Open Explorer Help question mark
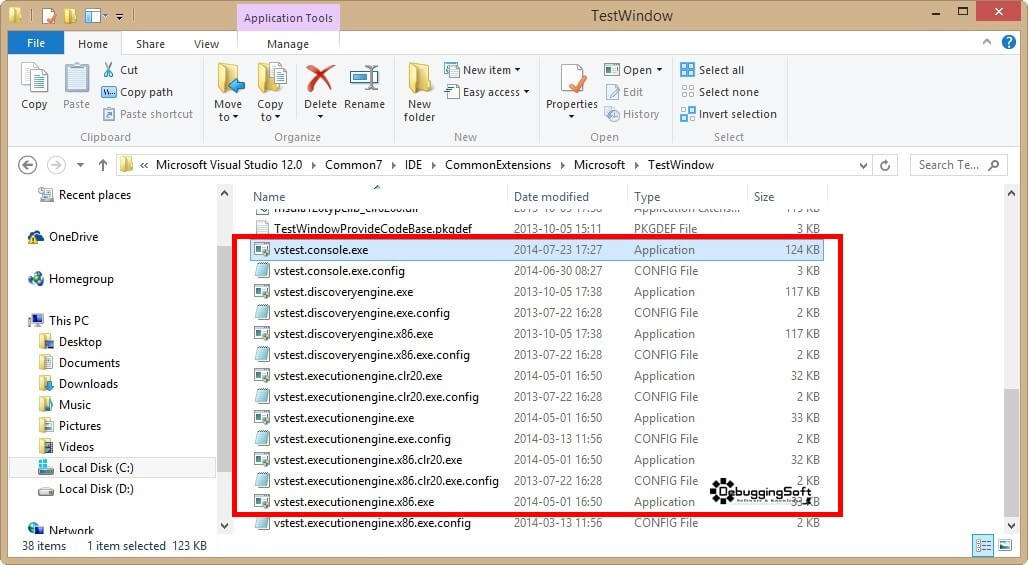 (x=1009, y=42)
